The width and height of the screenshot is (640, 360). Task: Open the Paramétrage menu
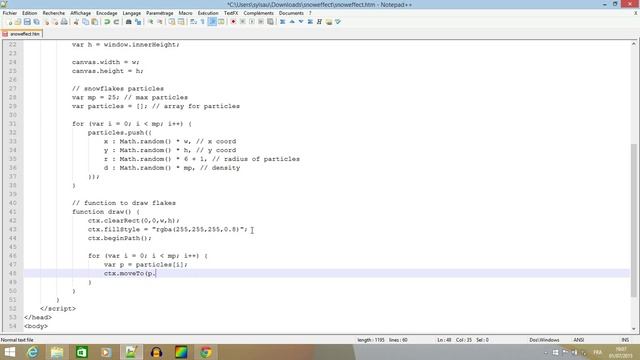tap(160, 13)
